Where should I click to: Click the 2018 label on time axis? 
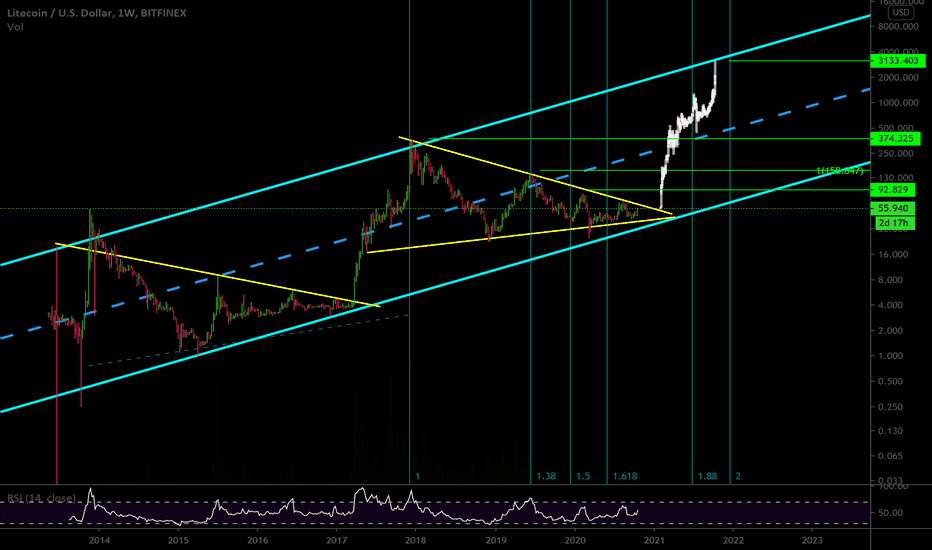pyautogui.click(x=415, y=540)
